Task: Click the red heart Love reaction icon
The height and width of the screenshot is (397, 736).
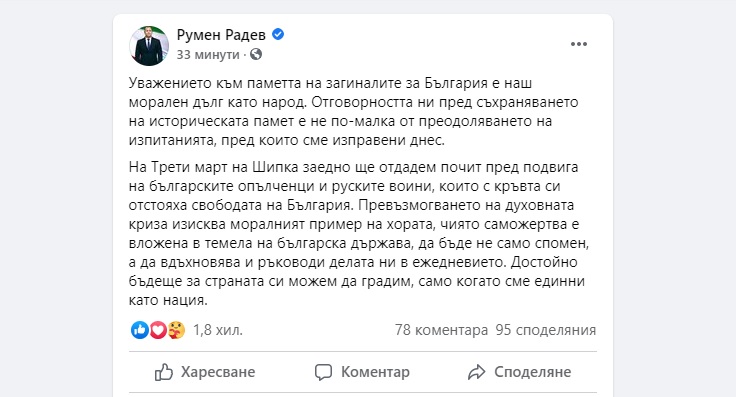Action: tap(158, 330)
